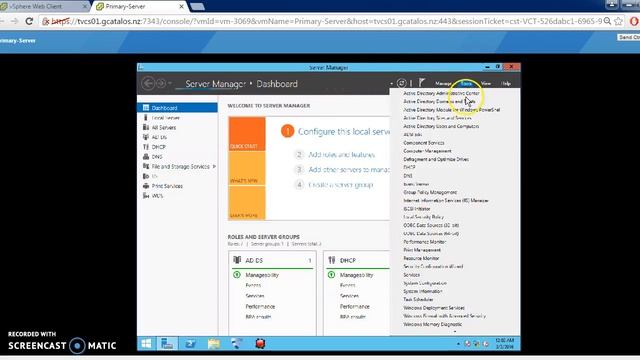640x360 pixels.
Task: Click the LEARN MORE tile
Action: click(x=247, y=203)
